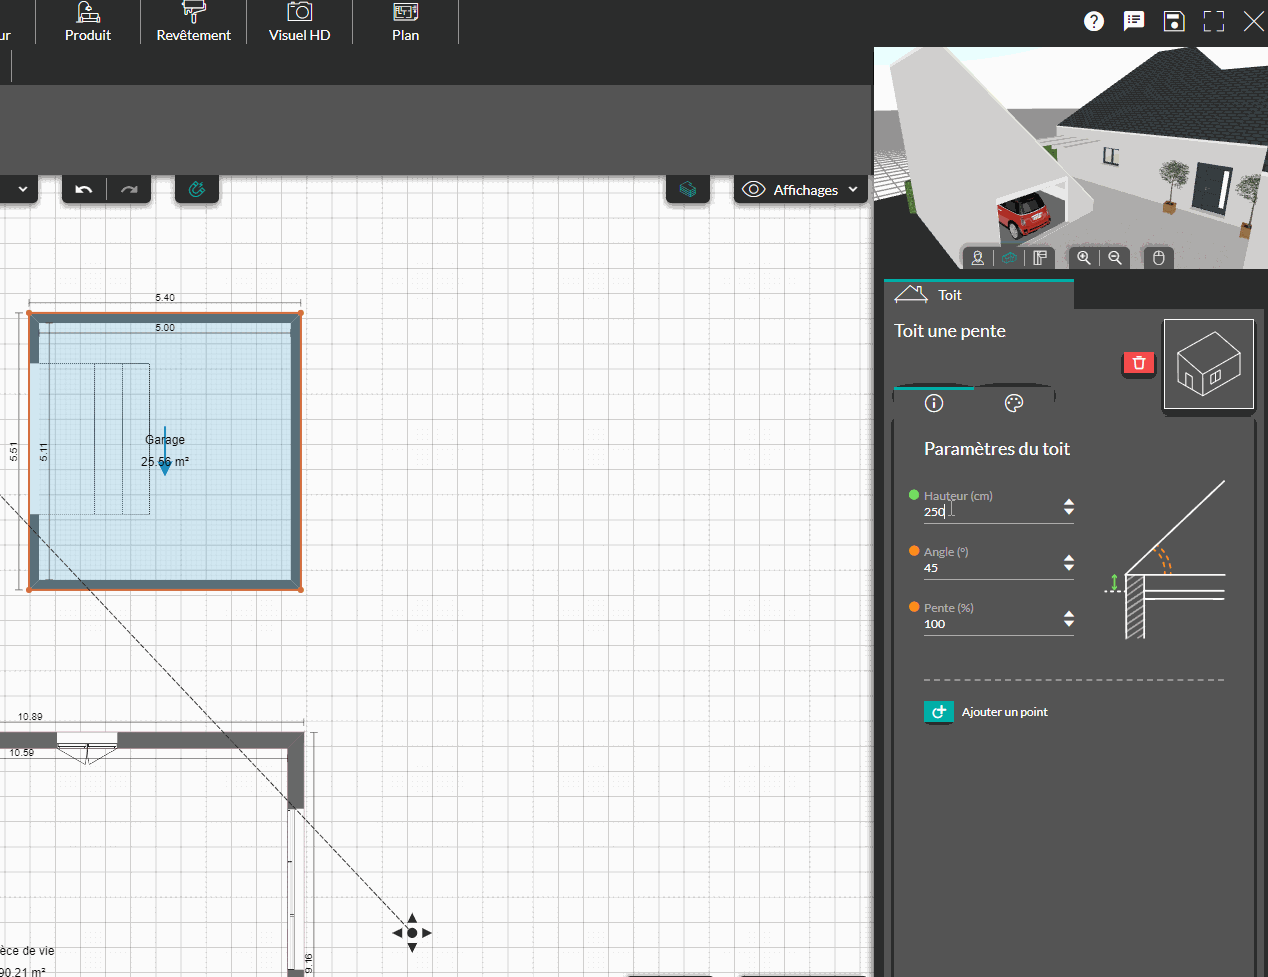Open the Plan menu

[x=405, y=22]
